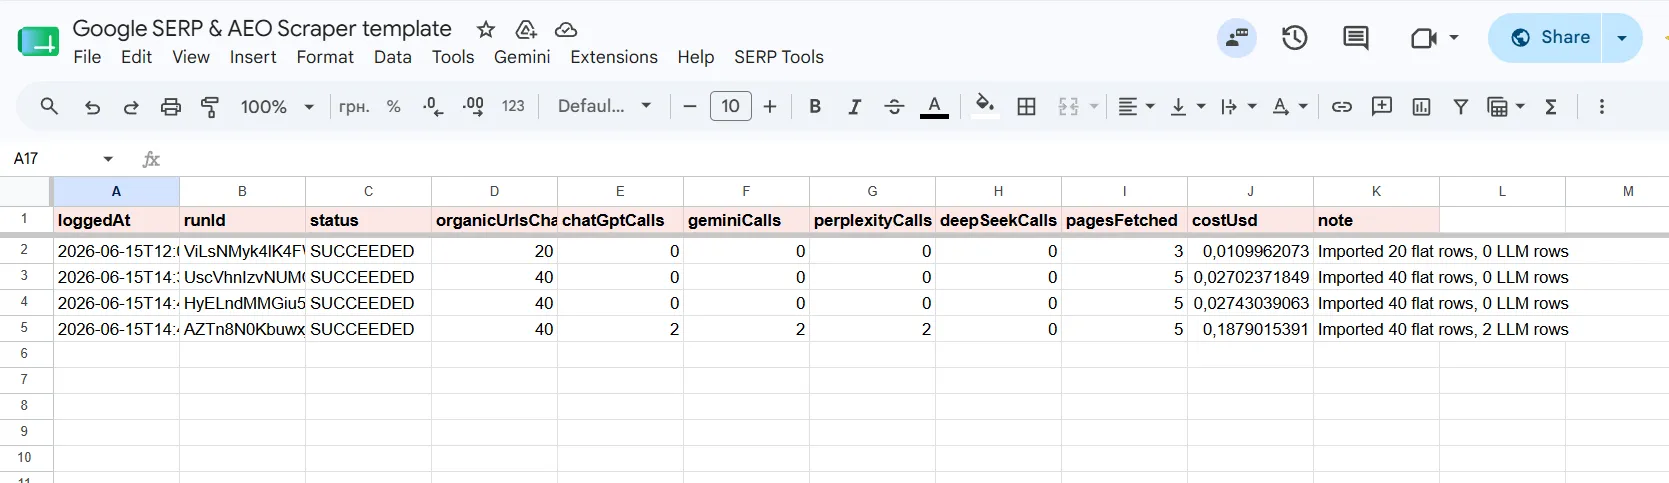Open text wrapping dropdown

click(x=1239, y=106)
